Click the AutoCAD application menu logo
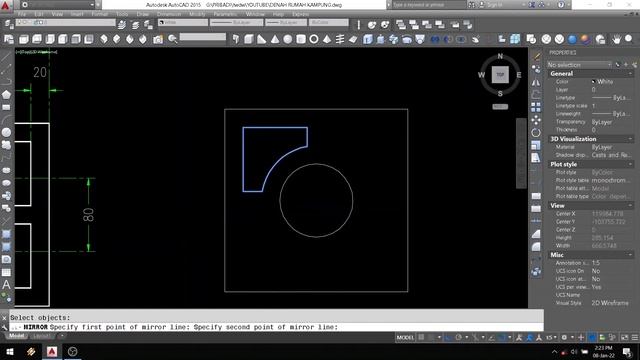640x360 pixels. click(x=5, y=5)
